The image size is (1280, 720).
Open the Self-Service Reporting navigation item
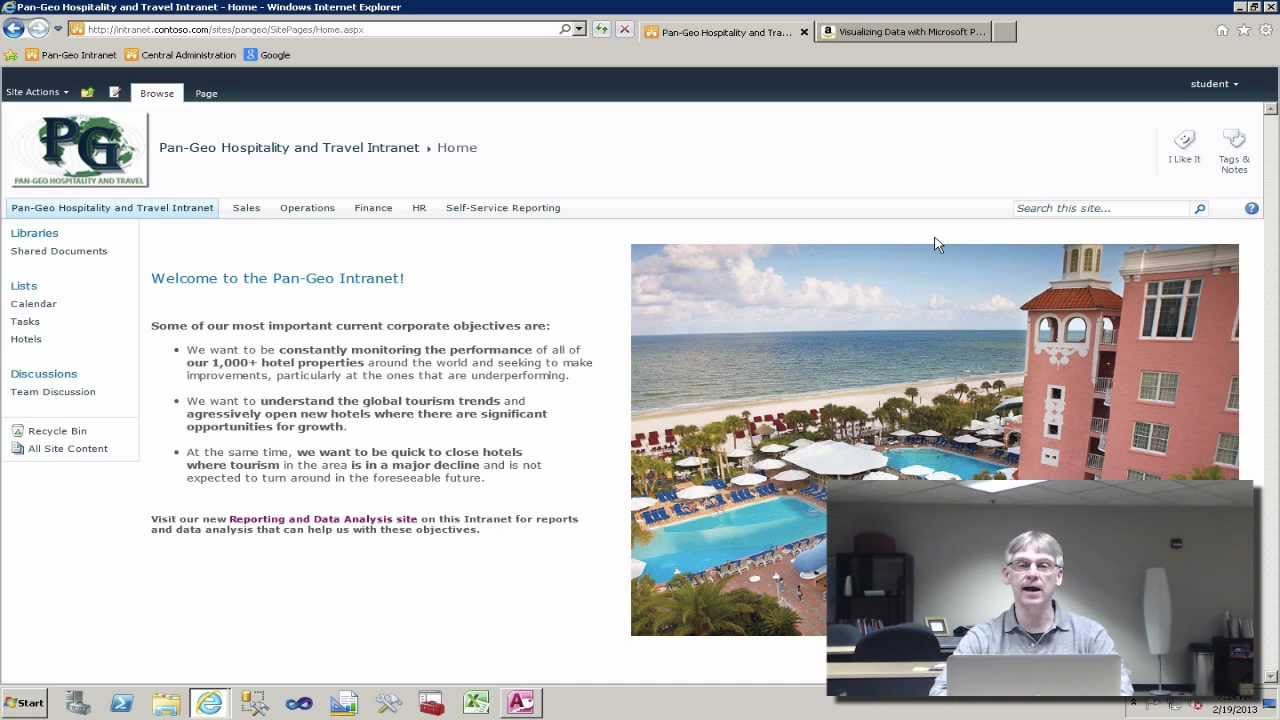click(503, 208)
